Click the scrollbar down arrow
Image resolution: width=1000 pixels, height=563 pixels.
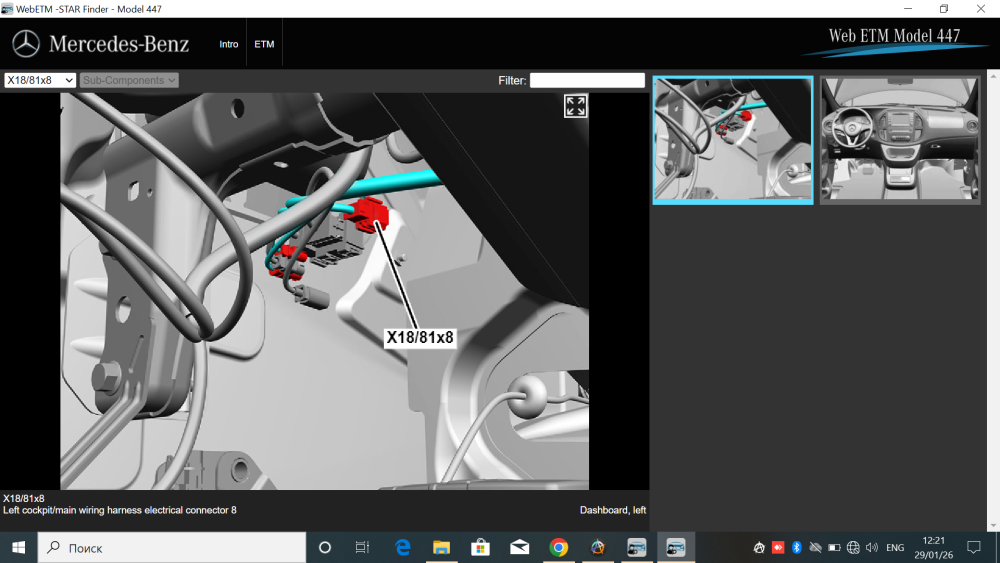[x=993, y=525]
